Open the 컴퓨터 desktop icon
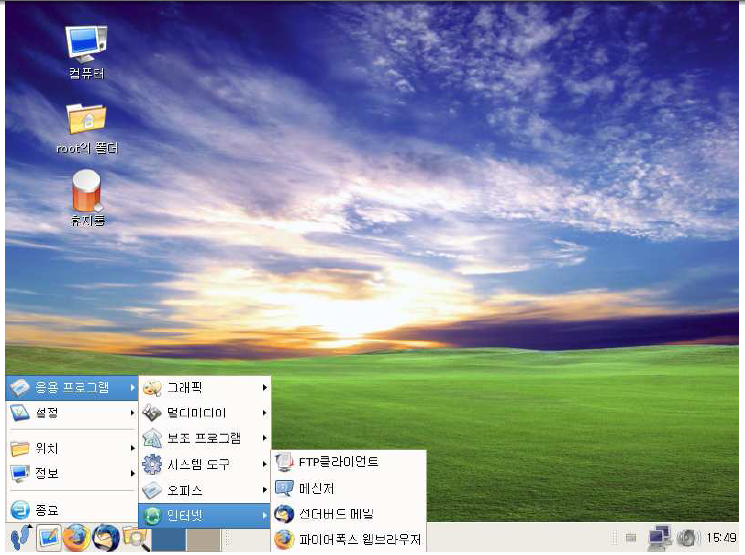 coord(86,52)
